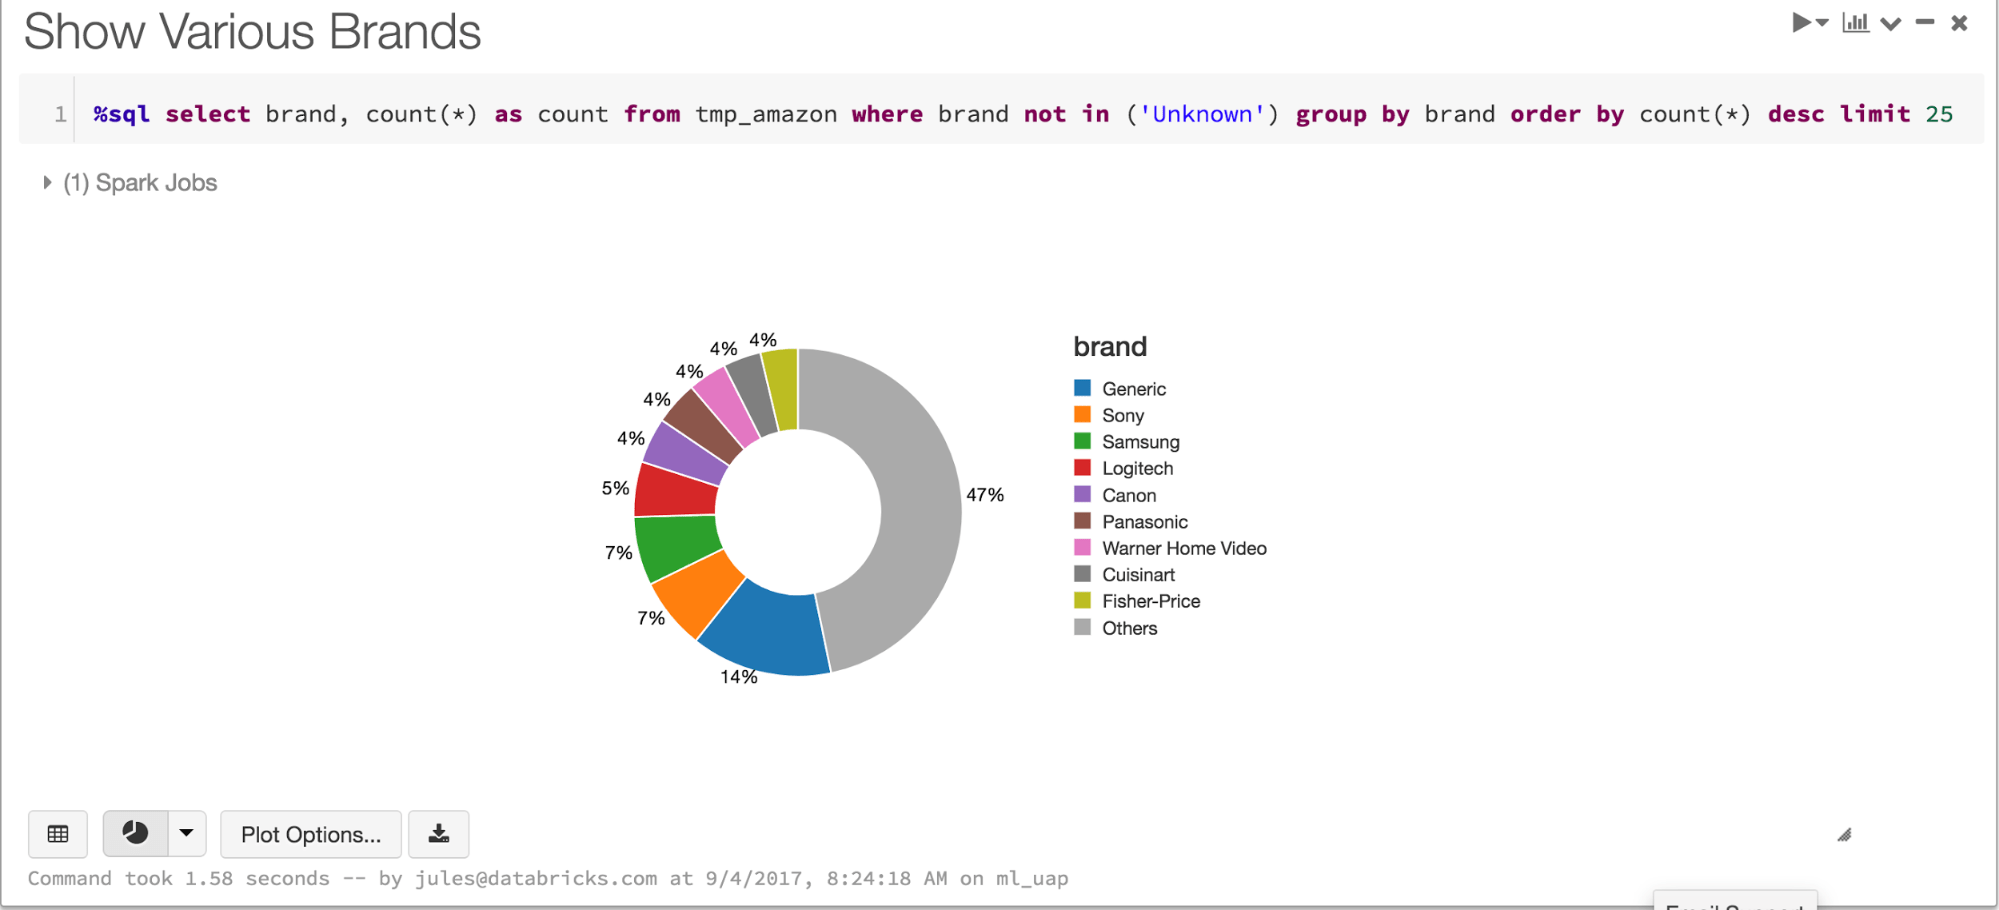Viewport: 1999px width, 910px height.
Task: Click the Generic blue legend swatch
Action: pyautogui.click(x=1082, y=388)
